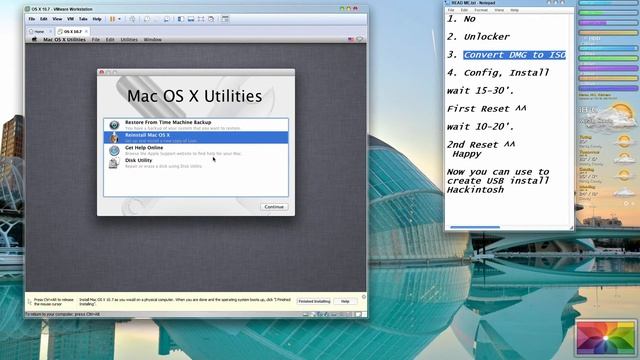This screenshot has height=360, width=640.
Task: Switch to the Home tab in VMware
Action: point(39,31)
